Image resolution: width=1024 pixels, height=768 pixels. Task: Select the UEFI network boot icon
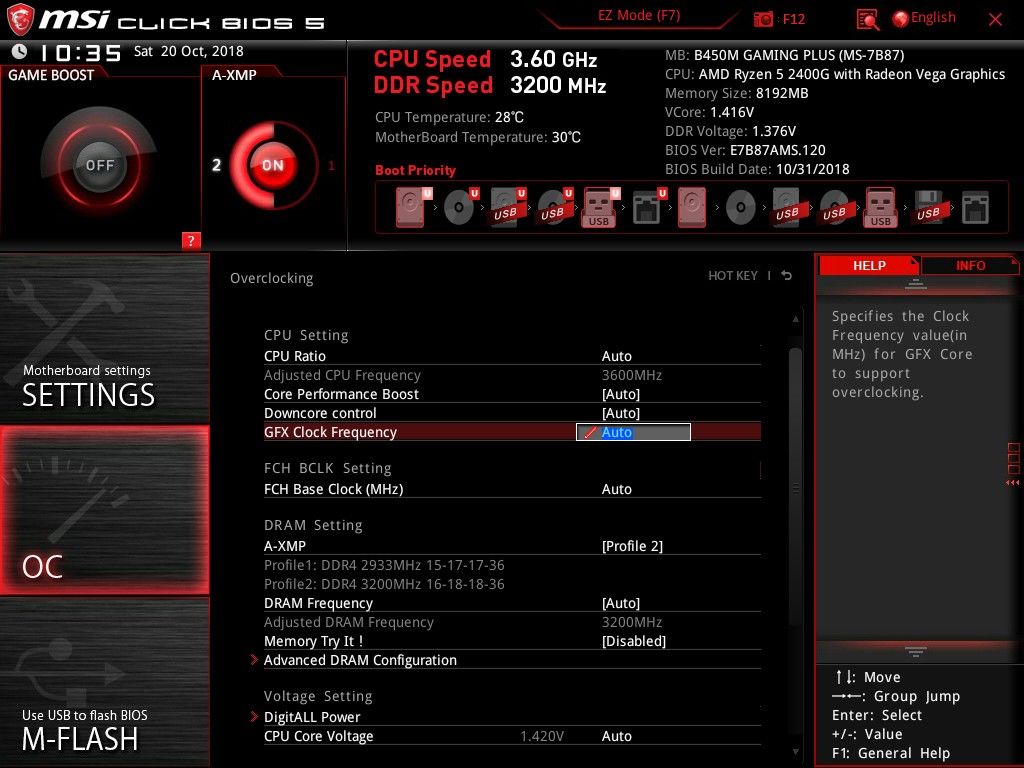(x=648, y=208)
